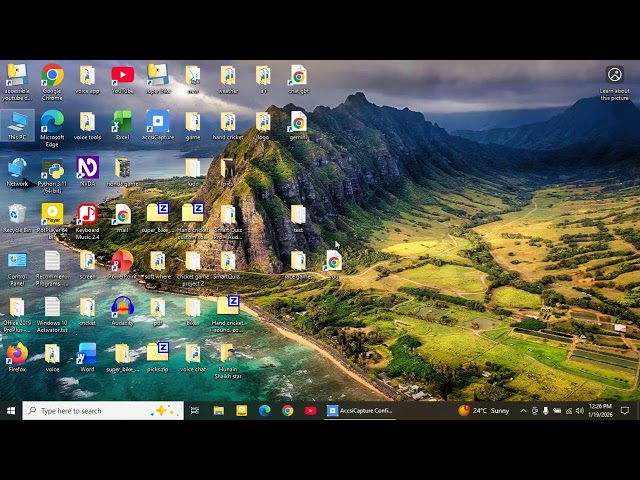This screenshot has width=640, height=480.
Task: Select the Hand cricket sound zip archive
Action: (x=228, y=313)
